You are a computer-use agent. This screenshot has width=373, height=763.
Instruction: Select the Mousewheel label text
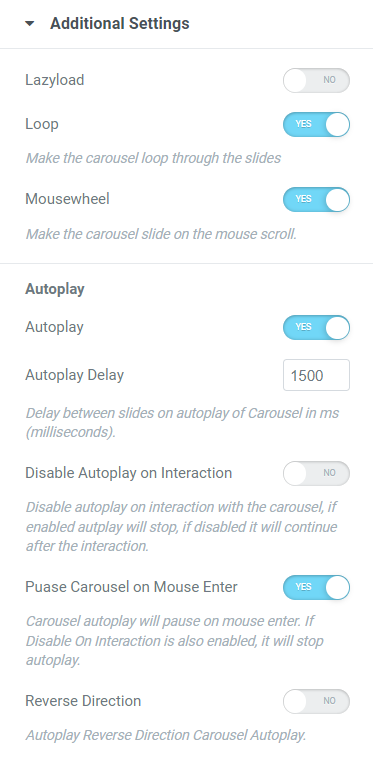click(67, 199)
